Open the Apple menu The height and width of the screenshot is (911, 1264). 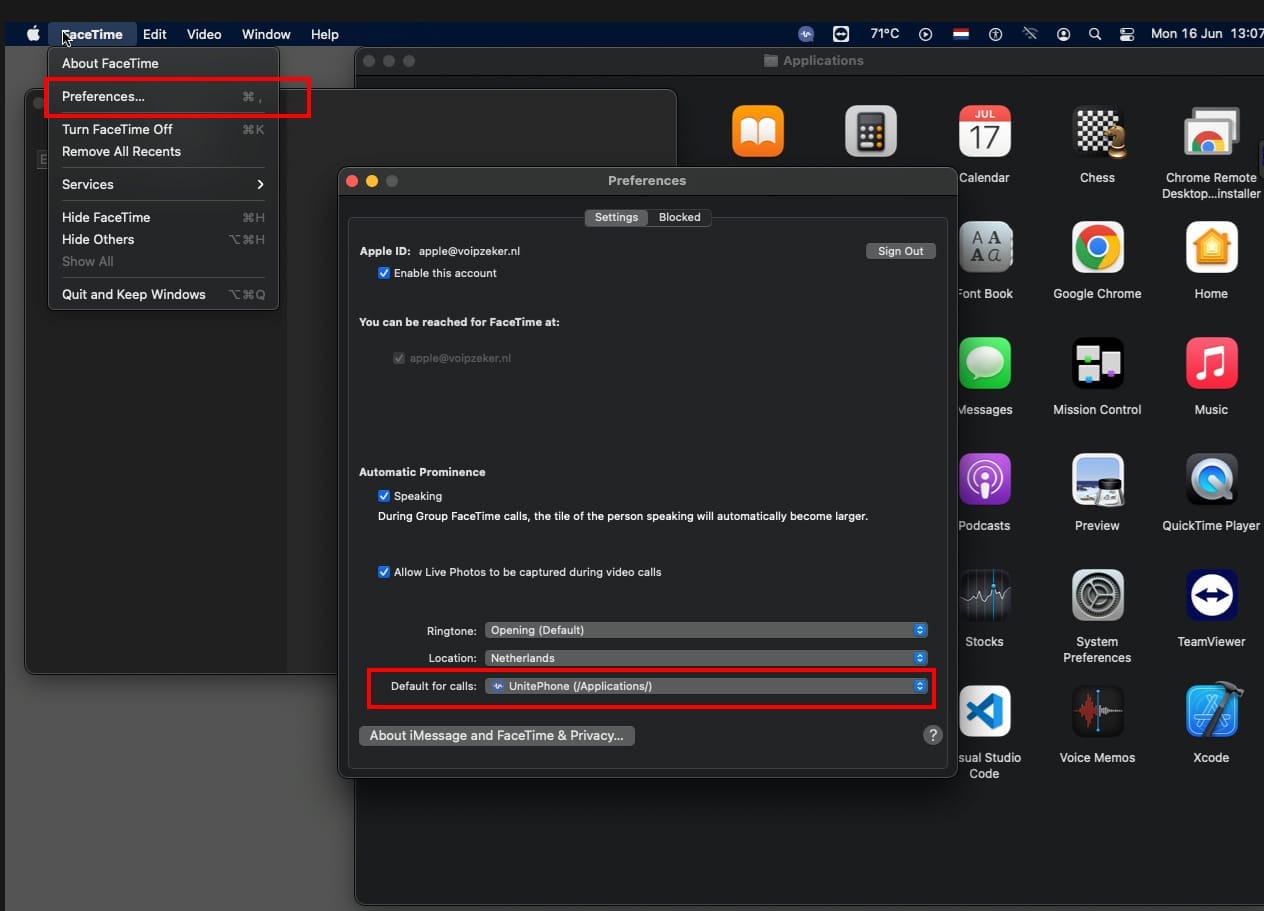tap(33, 34)
